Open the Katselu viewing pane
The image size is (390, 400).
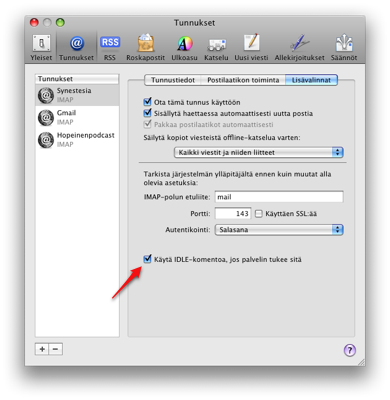coord(216,47)
